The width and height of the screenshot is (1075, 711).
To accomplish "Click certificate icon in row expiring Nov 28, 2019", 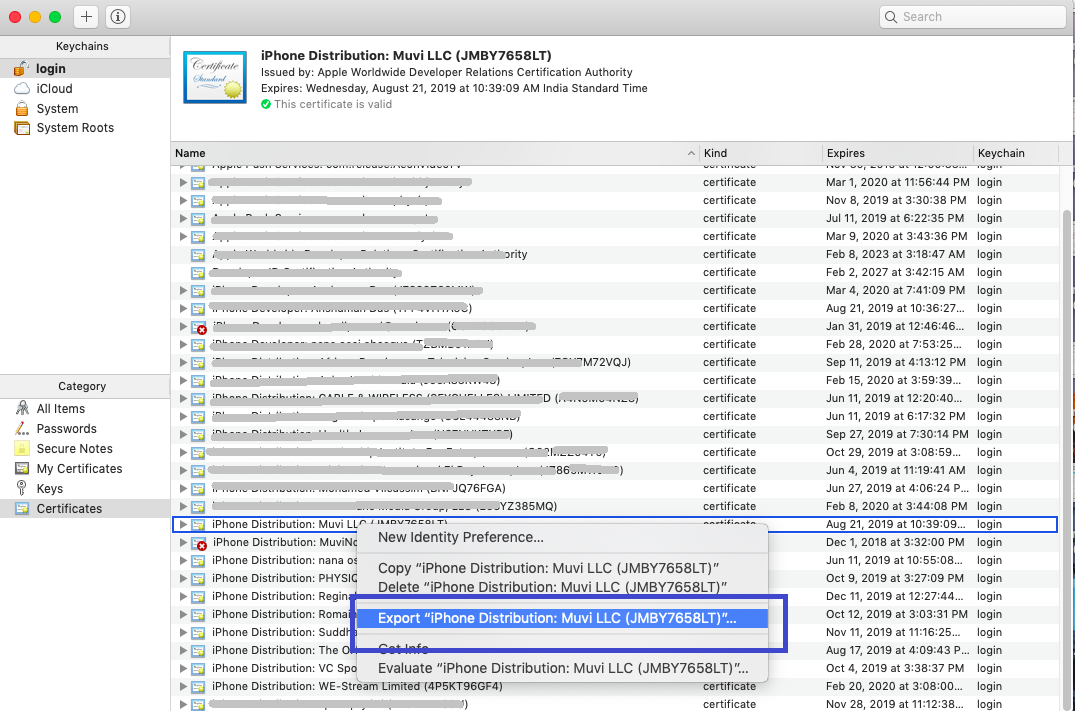I will (198, 704).
